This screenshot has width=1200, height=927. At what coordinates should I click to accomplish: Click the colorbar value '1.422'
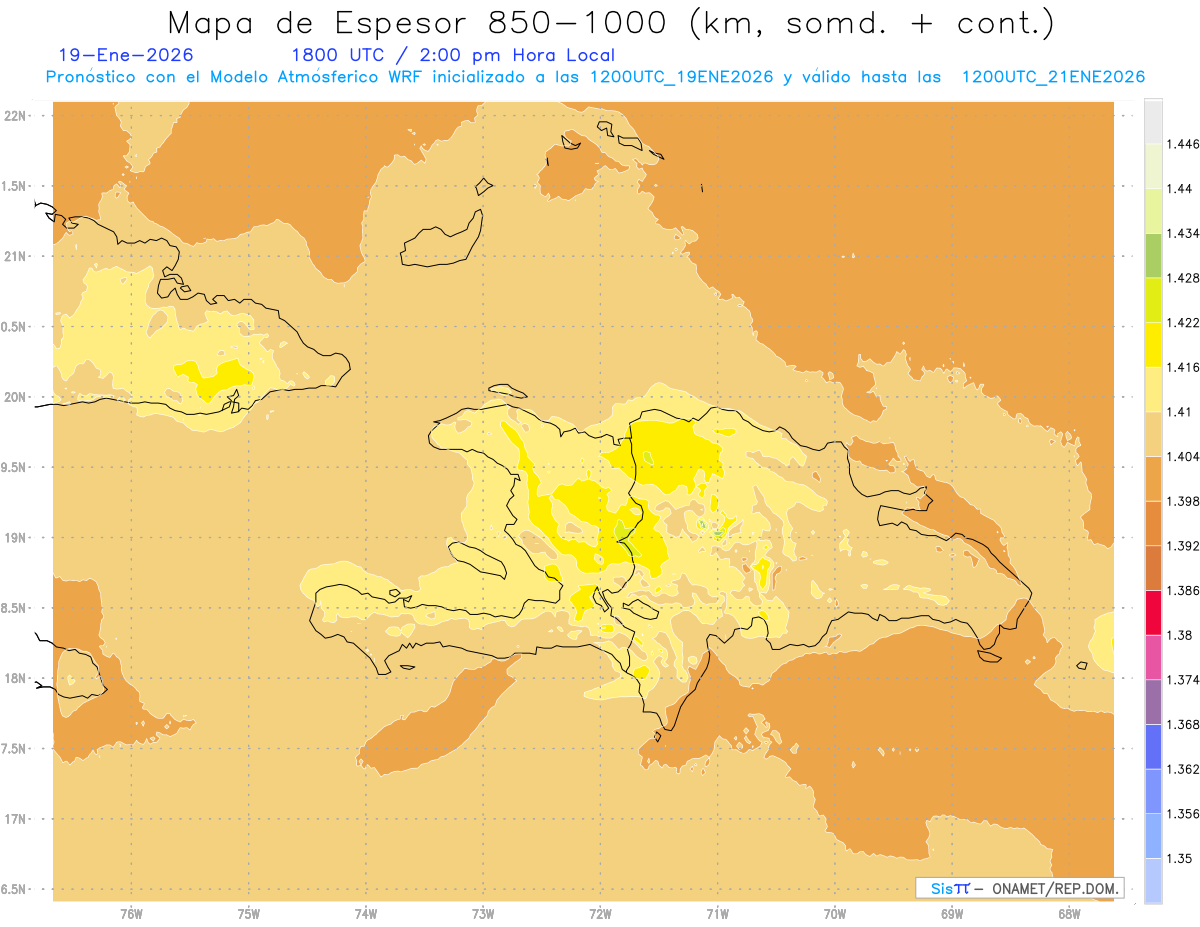[x=1182, y=323]
